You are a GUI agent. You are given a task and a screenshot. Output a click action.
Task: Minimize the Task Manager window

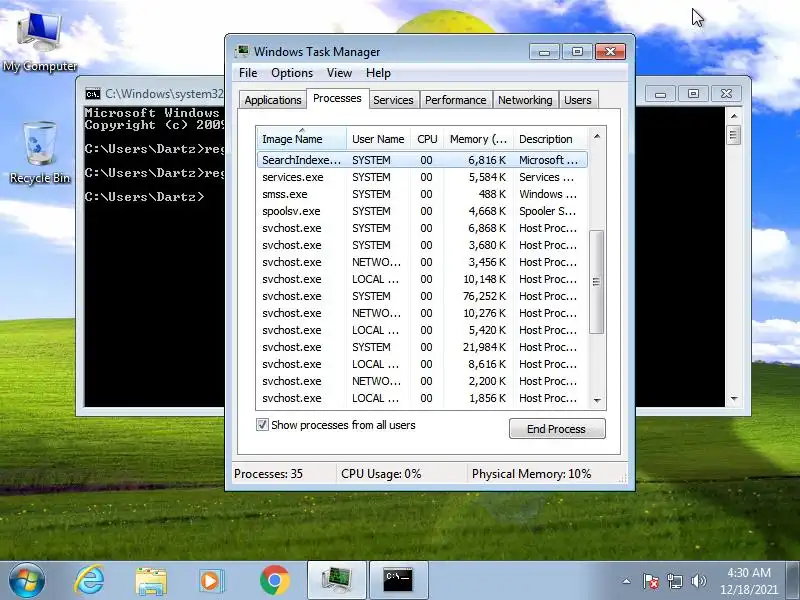[x=544, y=52]
